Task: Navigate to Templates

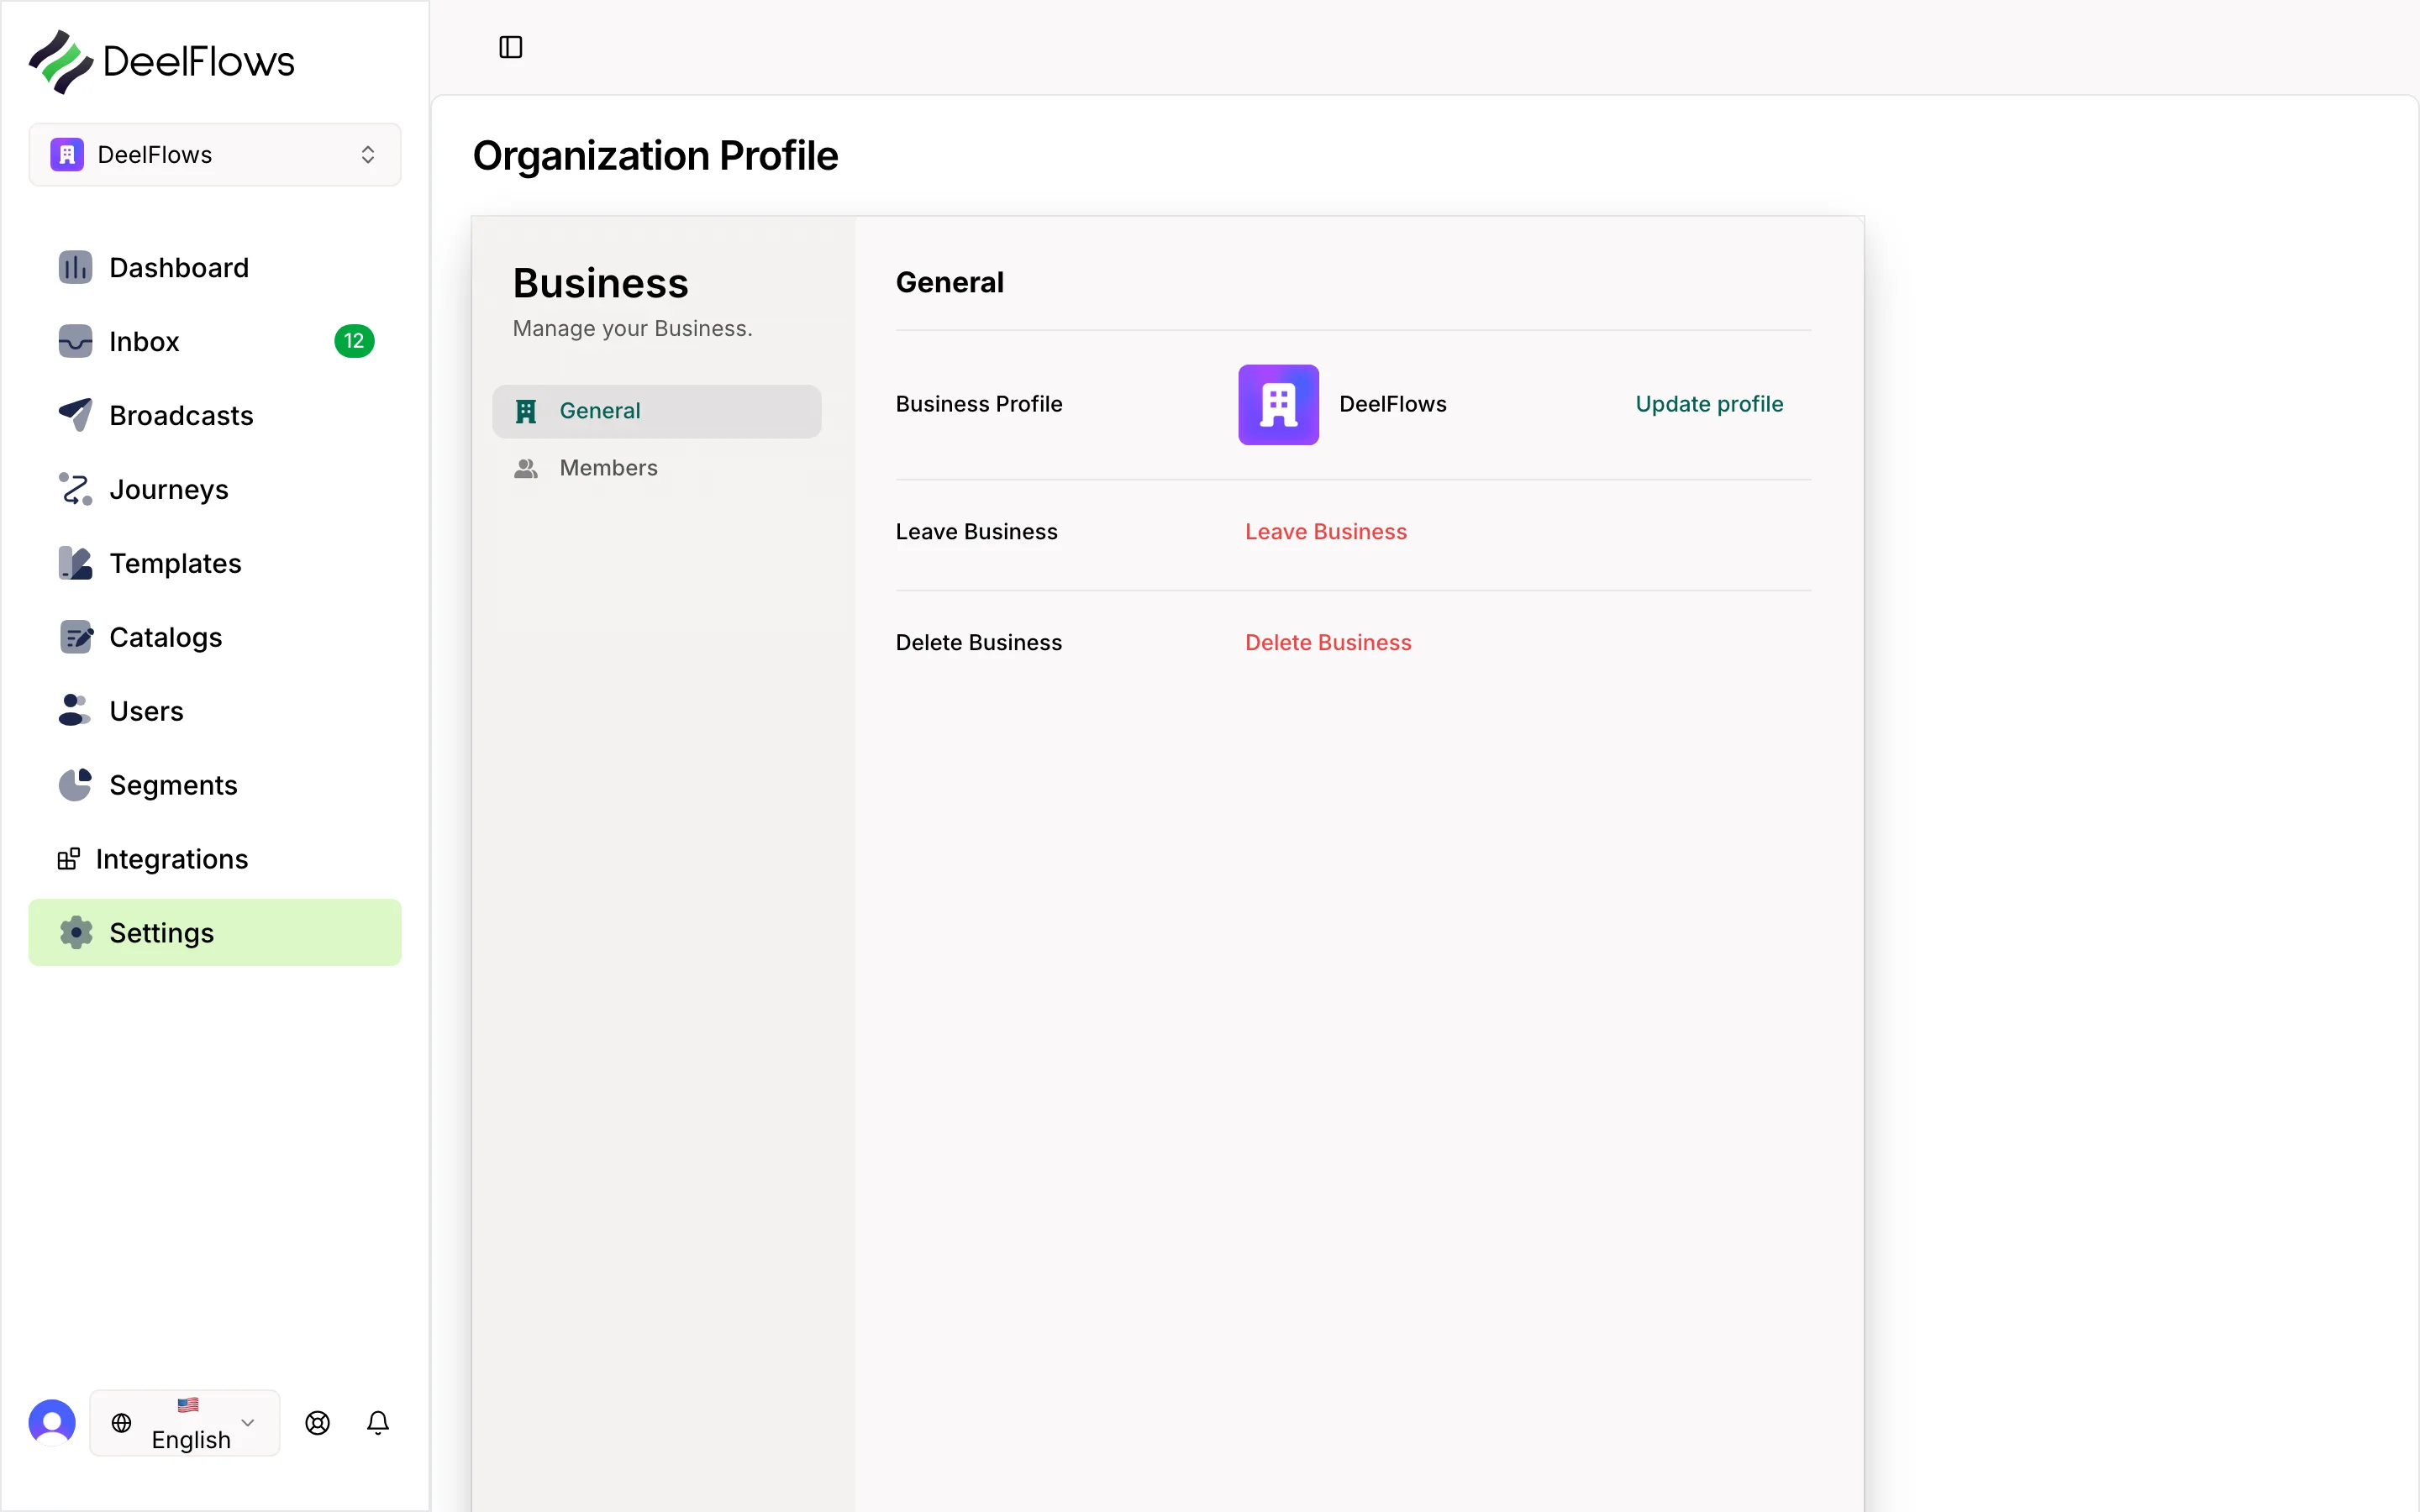Action: pyautogui.click(x=215, y=563)
